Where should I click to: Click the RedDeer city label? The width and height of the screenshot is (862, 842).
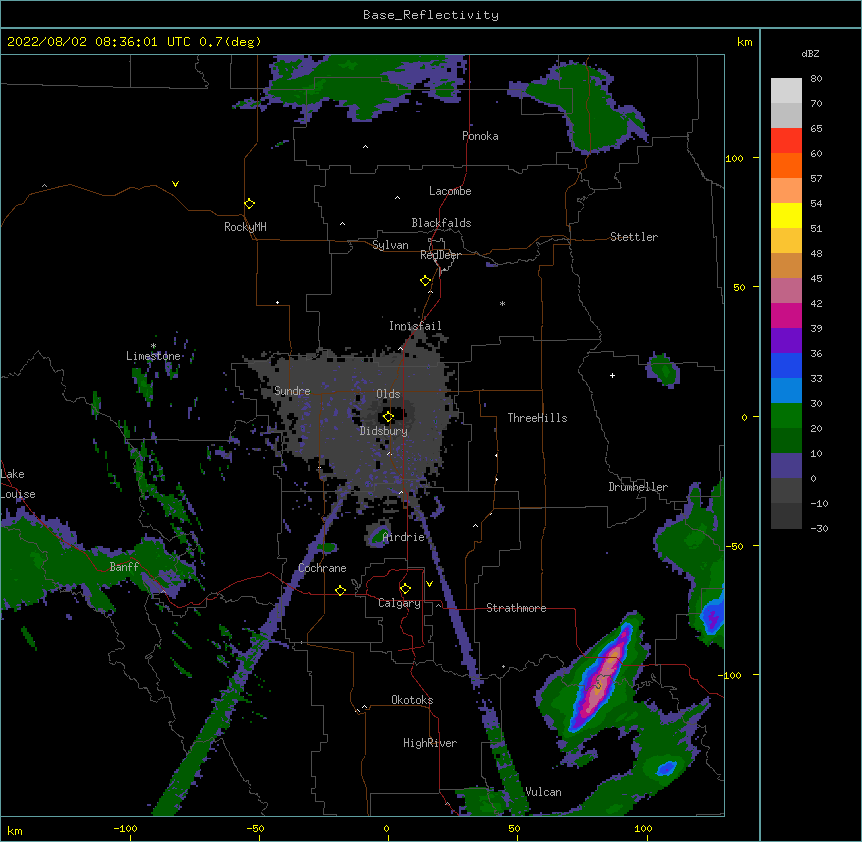tap(440, 255)
